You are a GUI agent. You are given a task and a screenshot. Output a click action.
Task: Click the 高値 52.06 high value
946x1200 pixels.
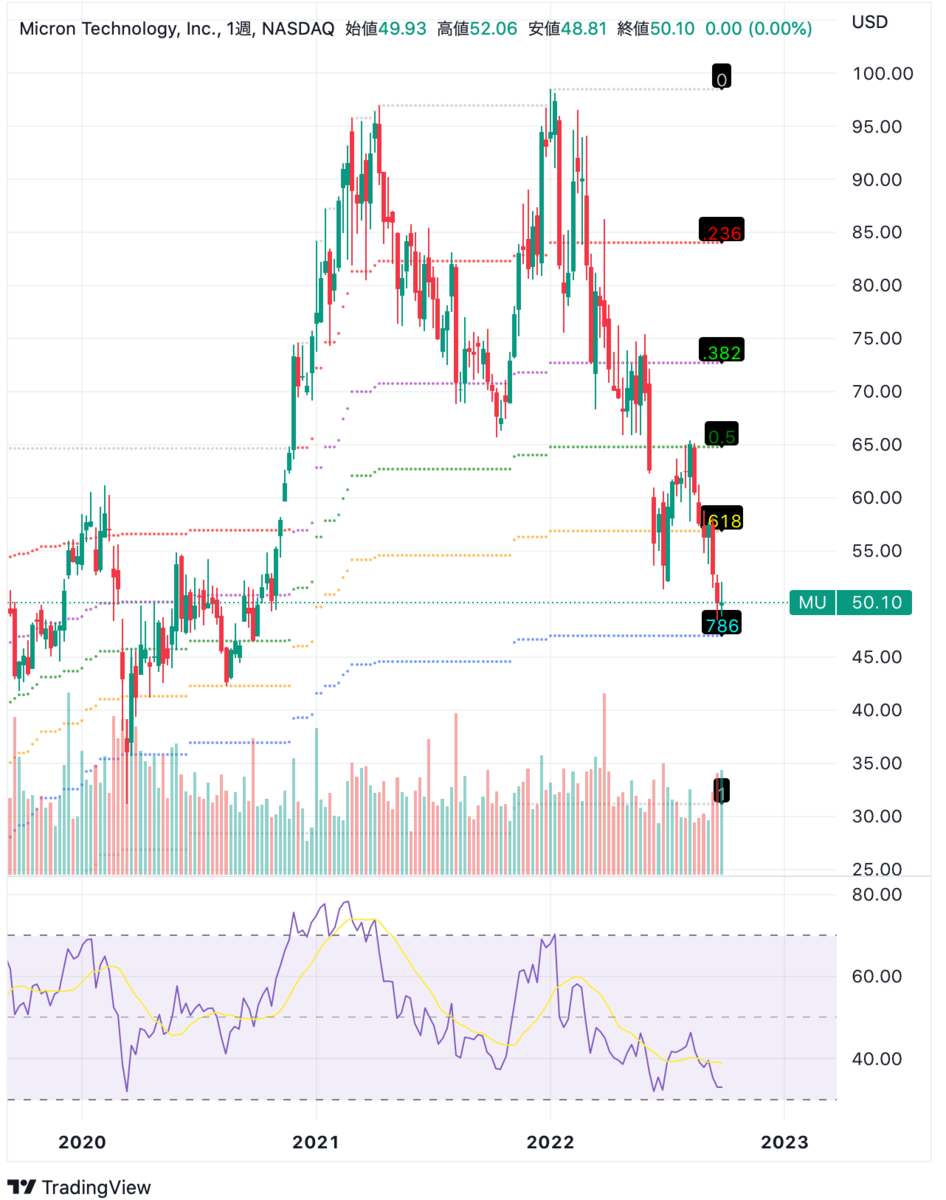(x=477, y=29)
